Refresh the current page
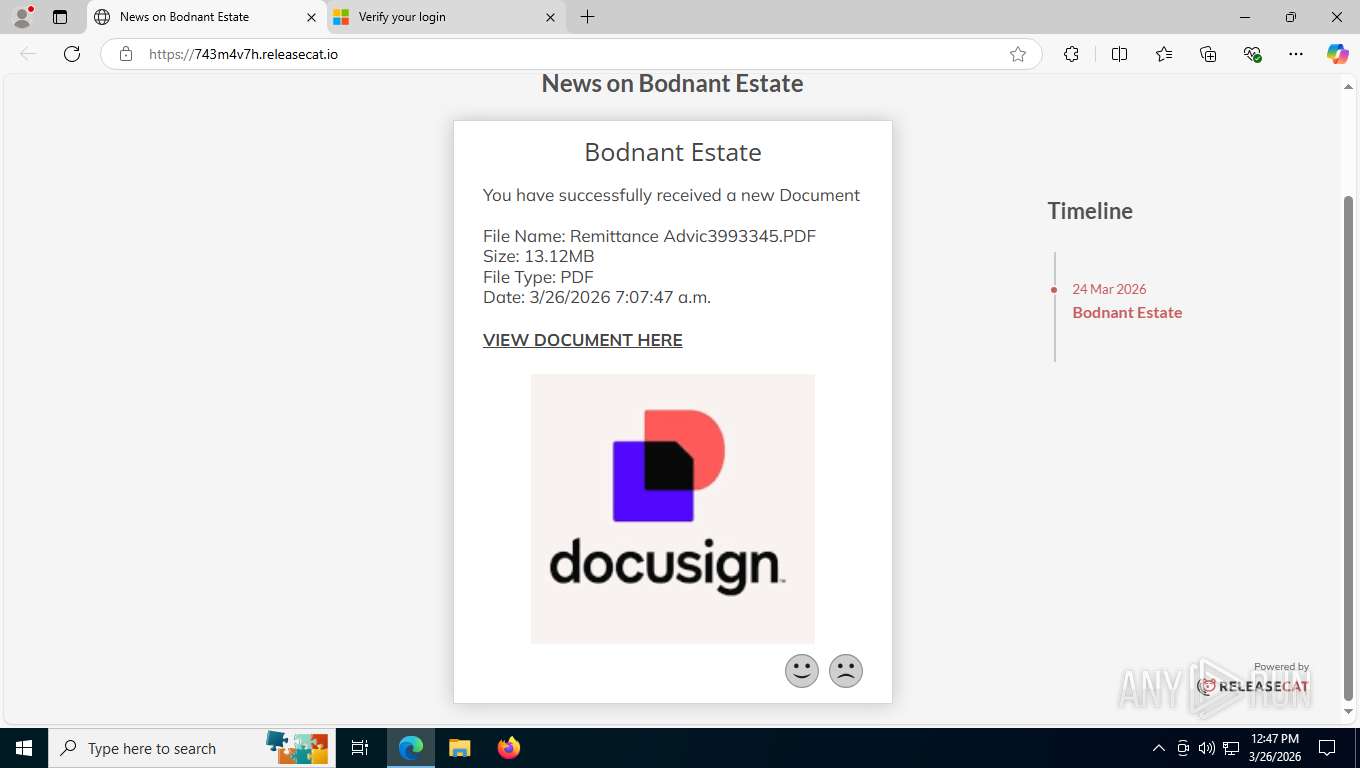The height and width of the screenshot is (768, 1360). click(x=72, y=54)
